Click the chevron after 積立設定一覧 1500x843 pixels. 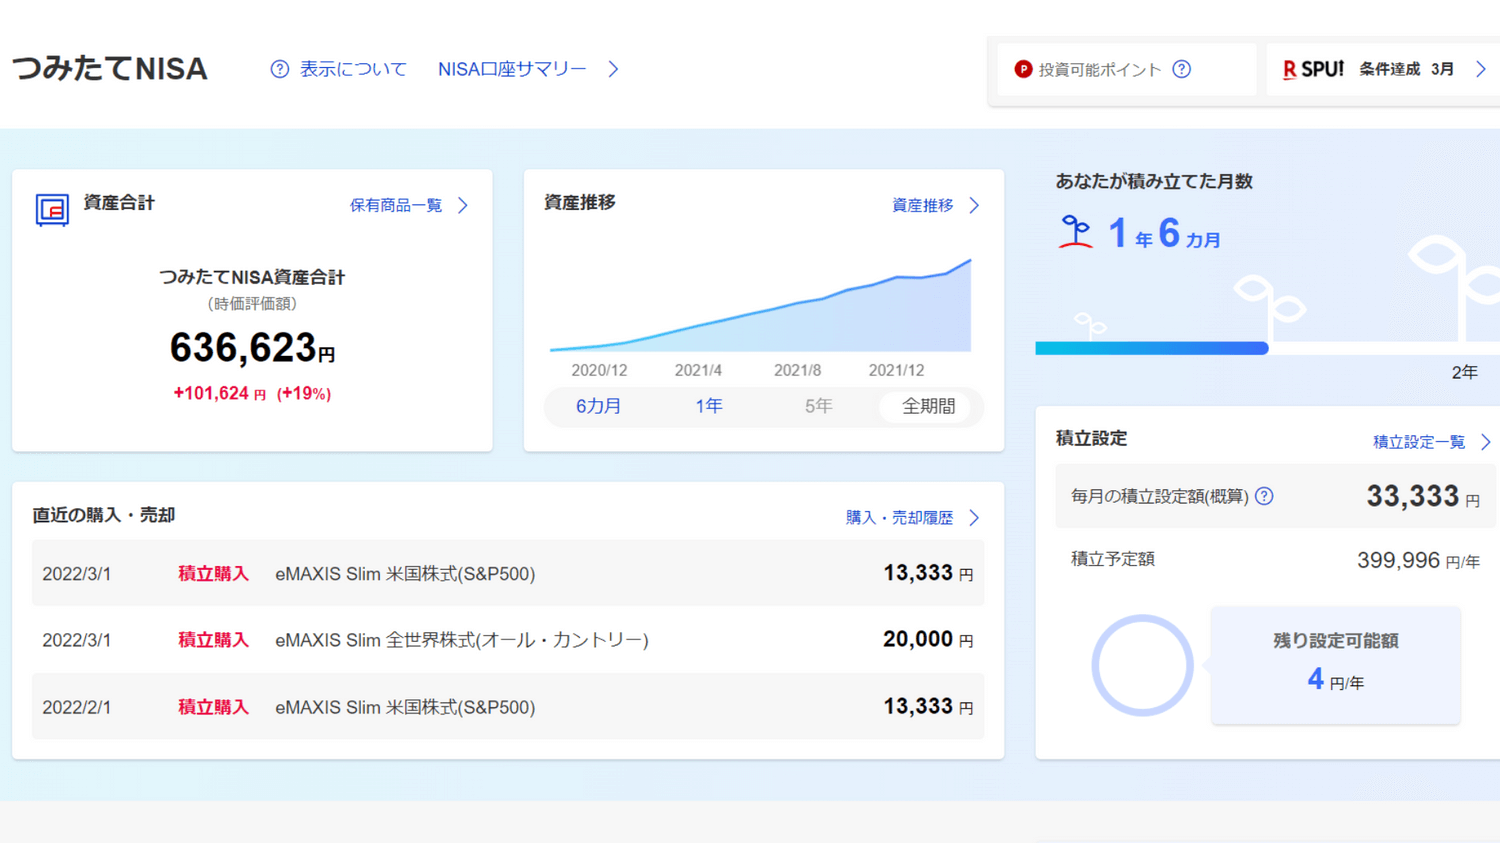coord(1486,442)
